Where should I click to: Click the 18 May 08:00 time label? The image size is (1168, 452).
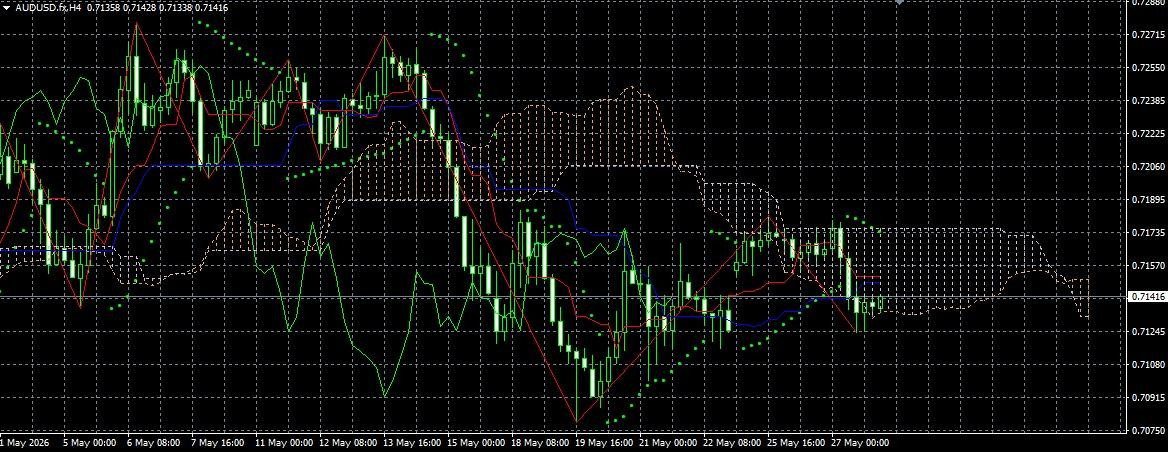540,442
